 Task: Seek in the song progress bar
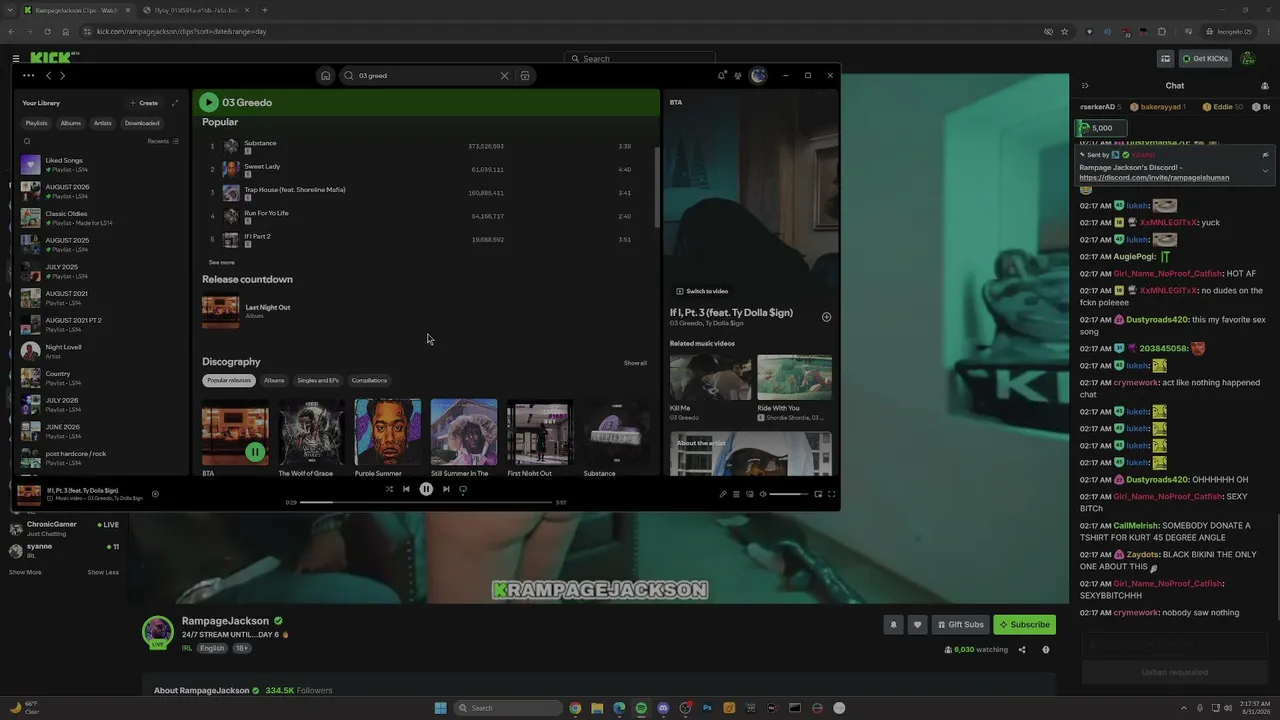(426, 502)
